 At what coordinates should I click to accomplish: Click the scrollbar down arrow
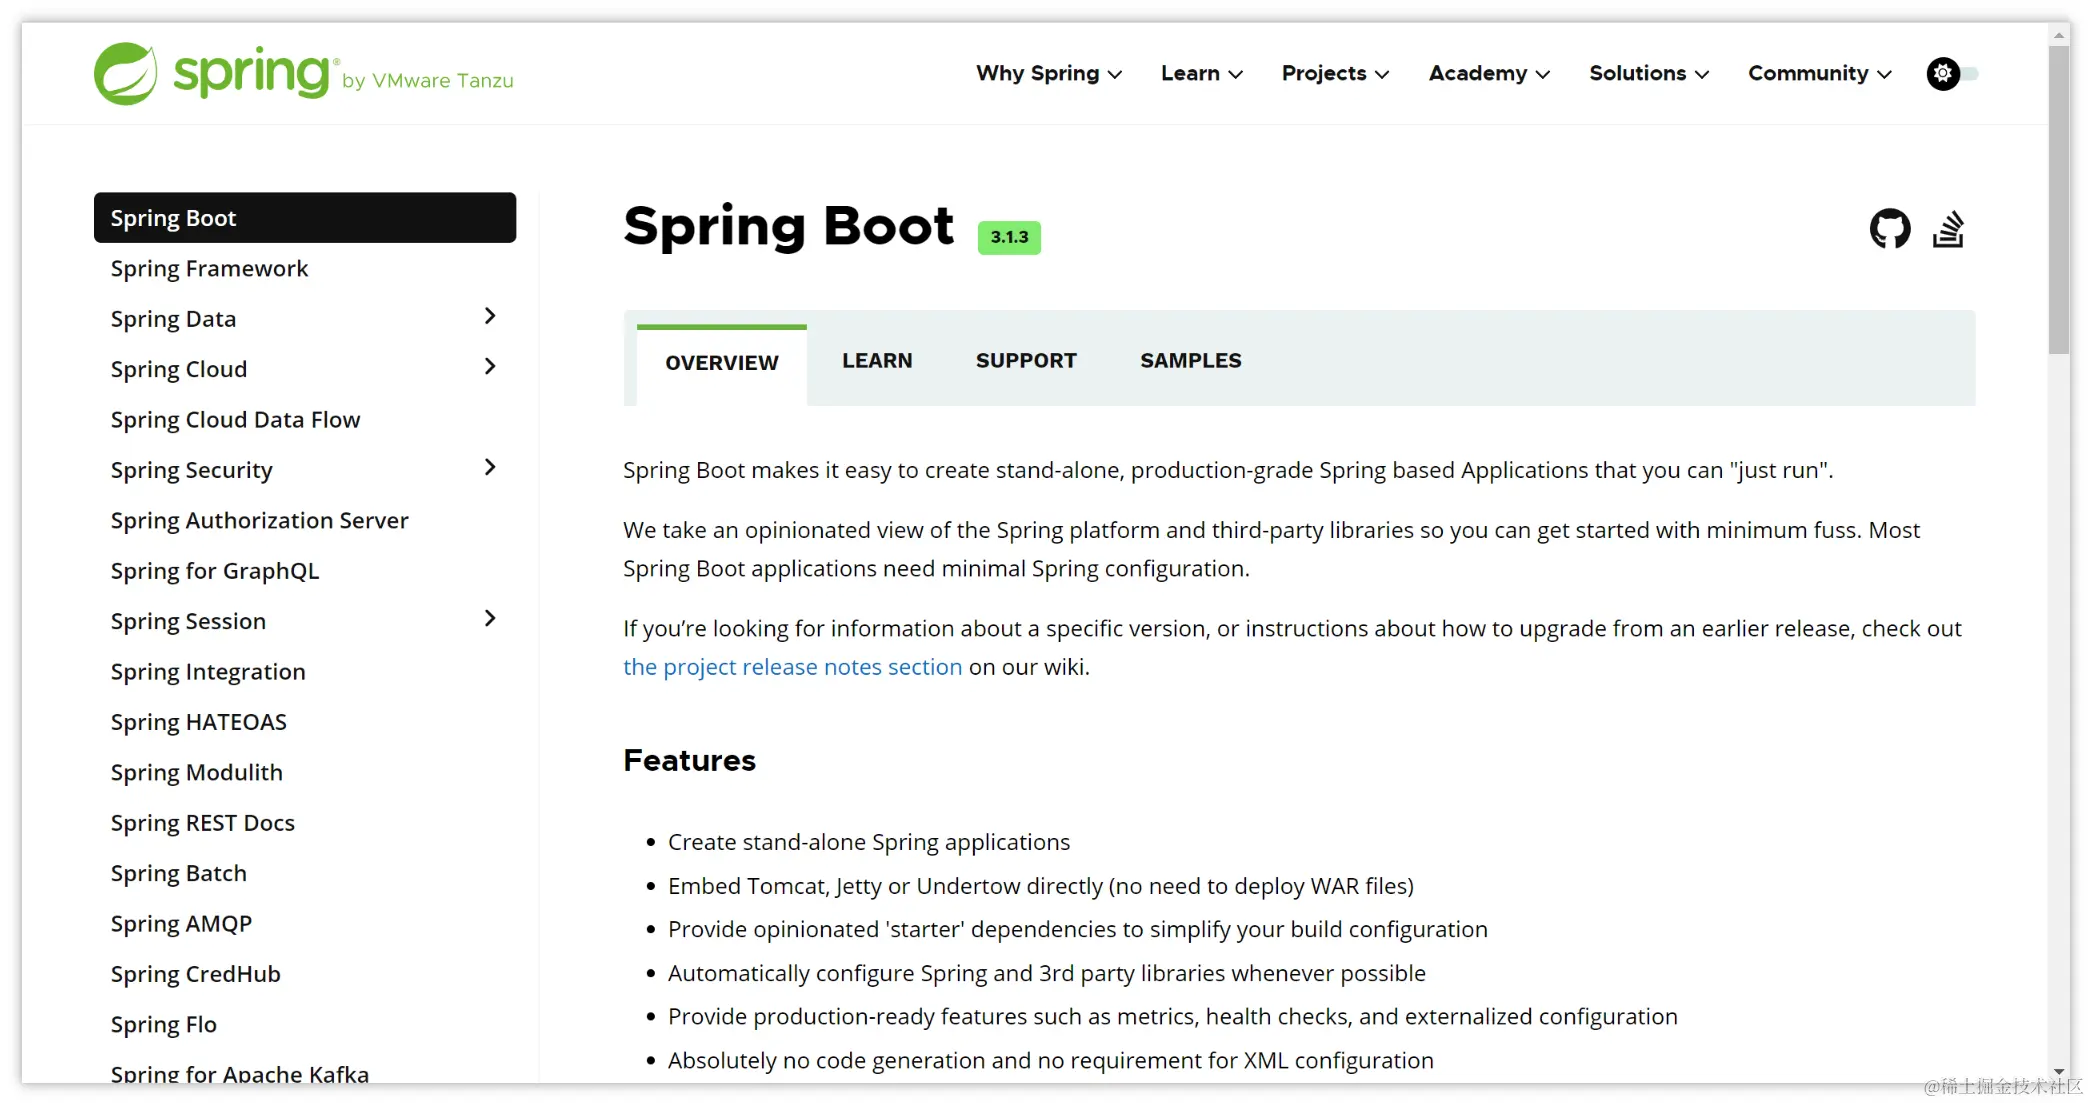(2058, 1071)
